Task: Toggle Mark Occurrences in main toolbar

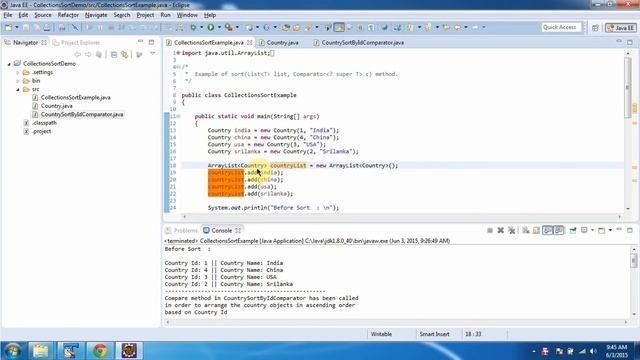Action: pos(339,27)
